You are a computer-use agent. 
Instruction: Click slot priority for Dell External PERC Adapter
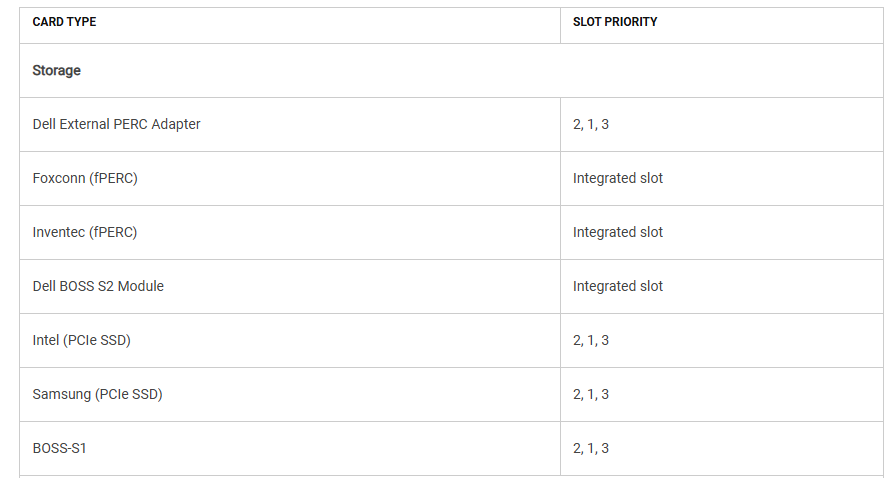[x=591, y=125]
